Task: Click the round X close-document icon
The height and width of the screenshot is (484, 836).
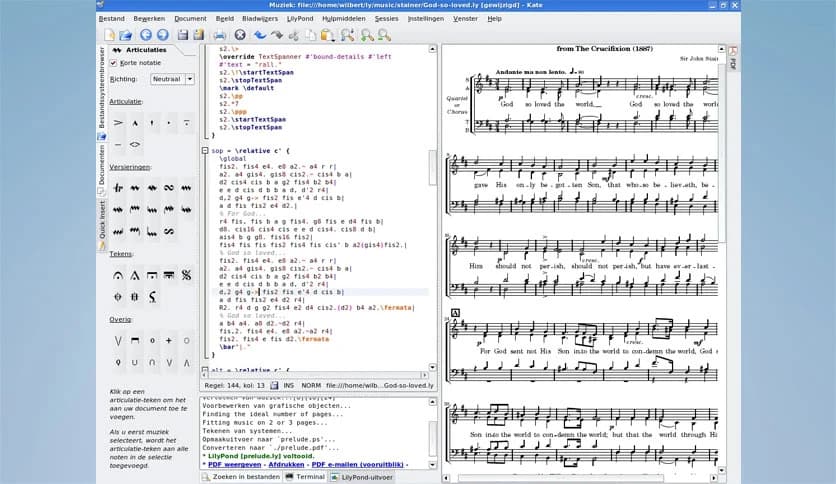Action: (x=240, y=35)
